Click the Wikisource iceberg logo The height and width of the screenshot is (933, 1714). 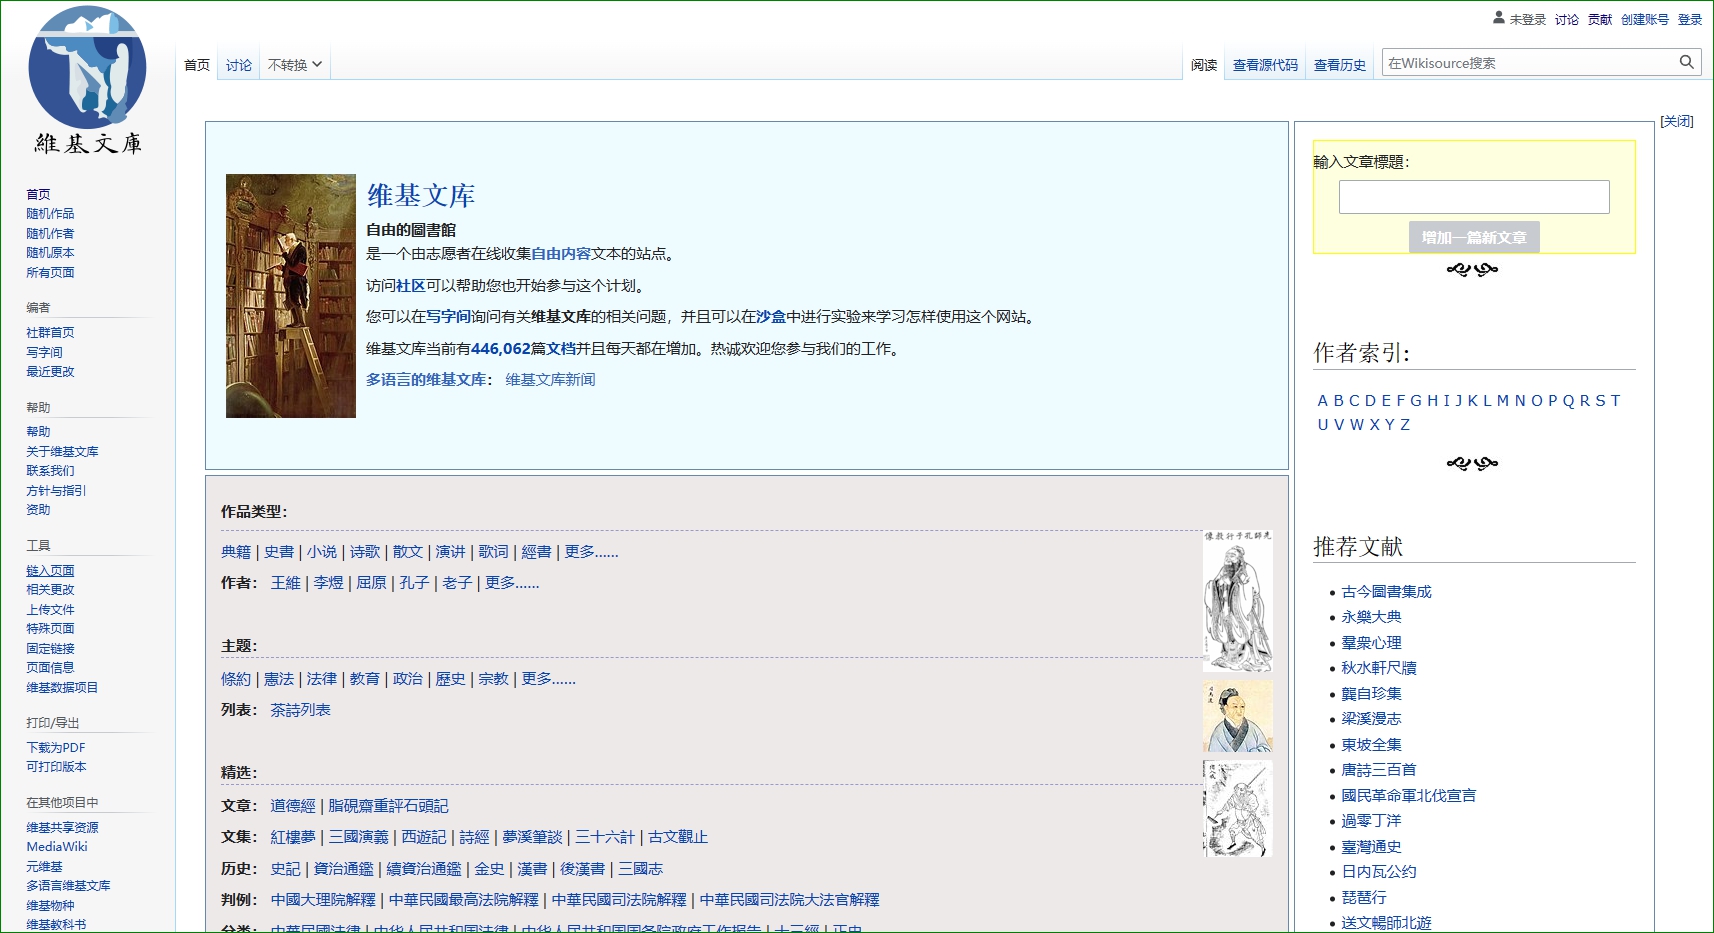pos(88,82)
